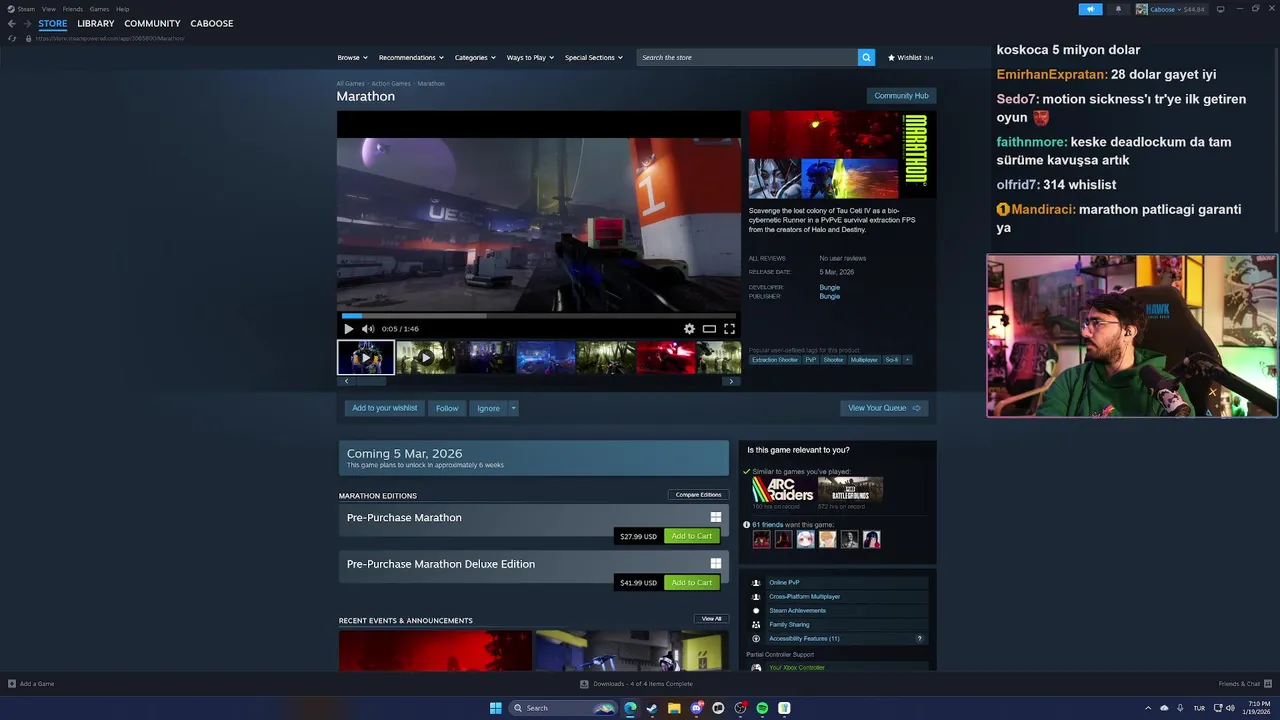Open the Caboose account menu

click(x=1170, y=9)
